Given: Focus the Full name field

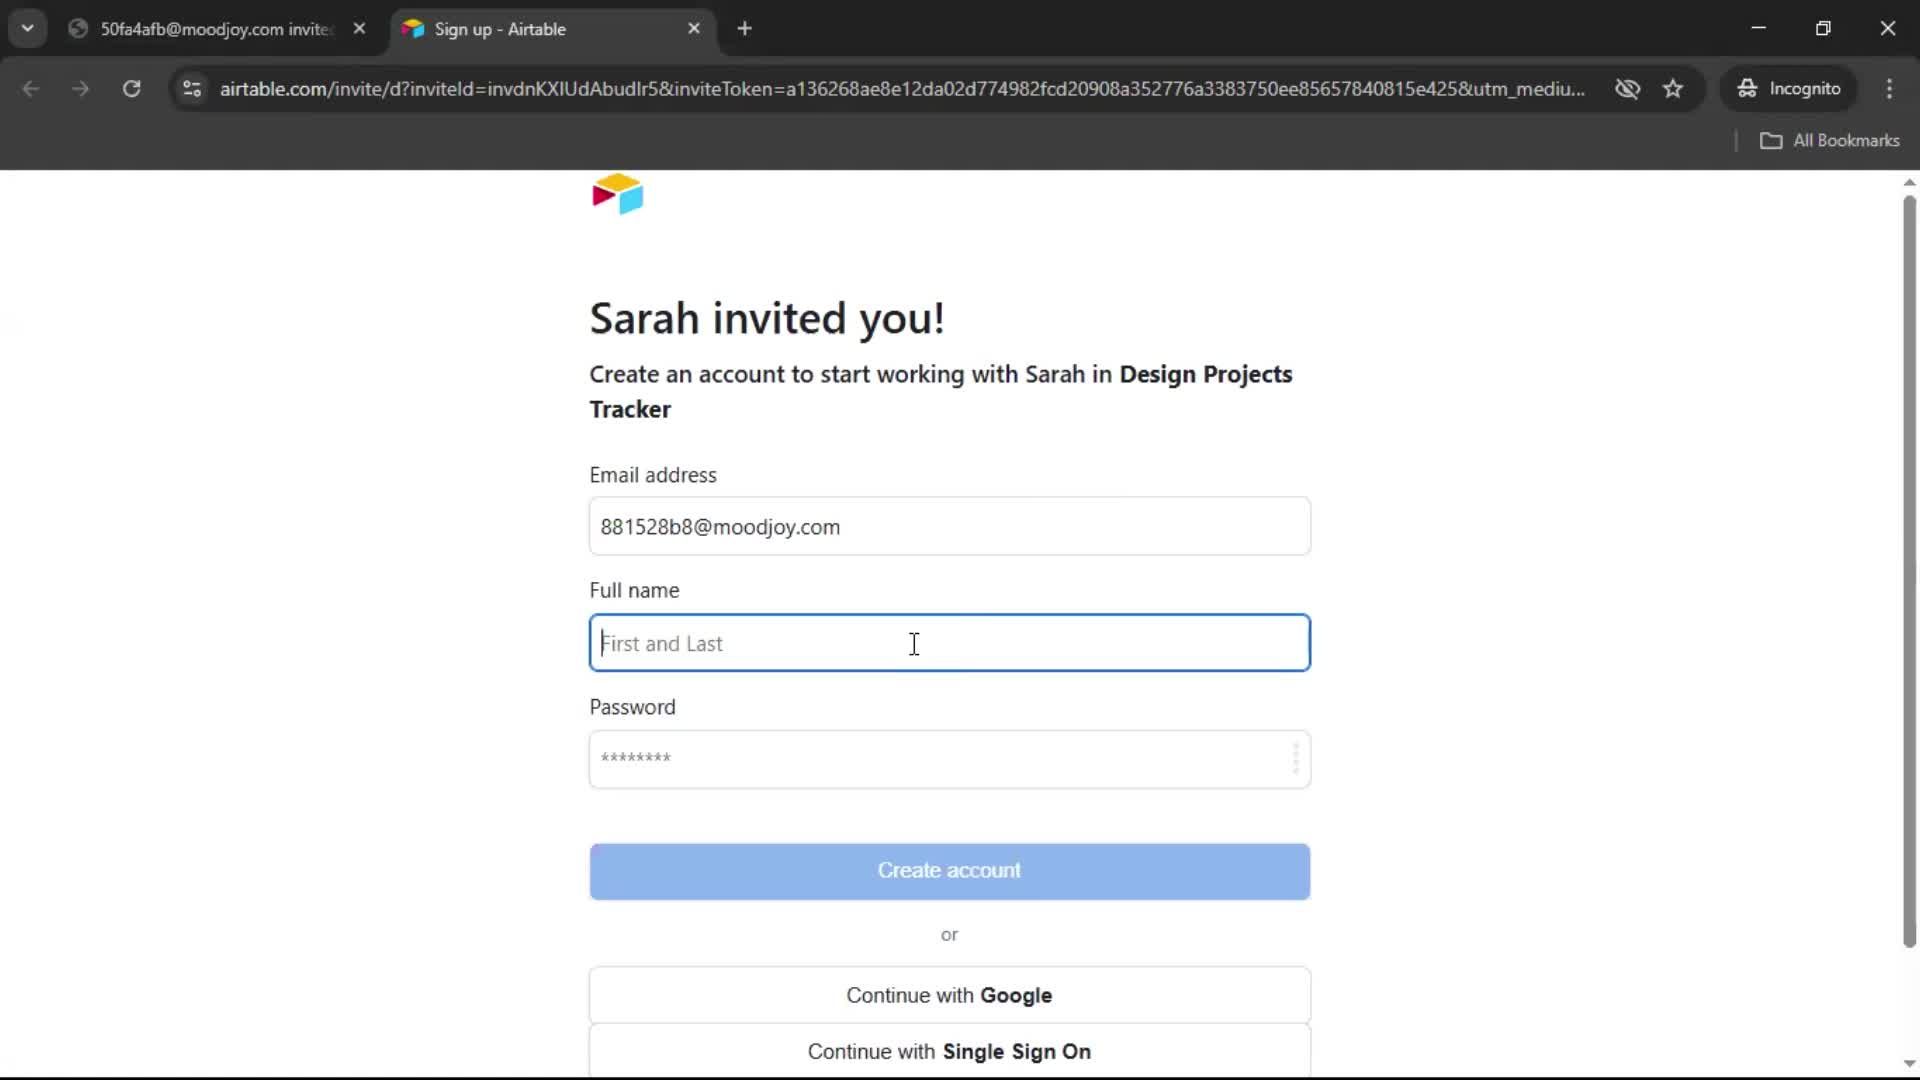Looking at the screenshot, I should 949,643.
